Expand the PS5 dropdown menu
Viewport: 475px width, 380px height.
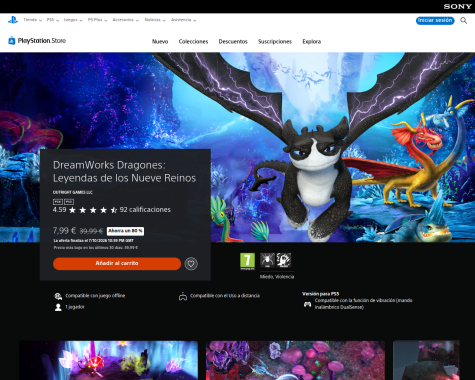tap(53, 20)
